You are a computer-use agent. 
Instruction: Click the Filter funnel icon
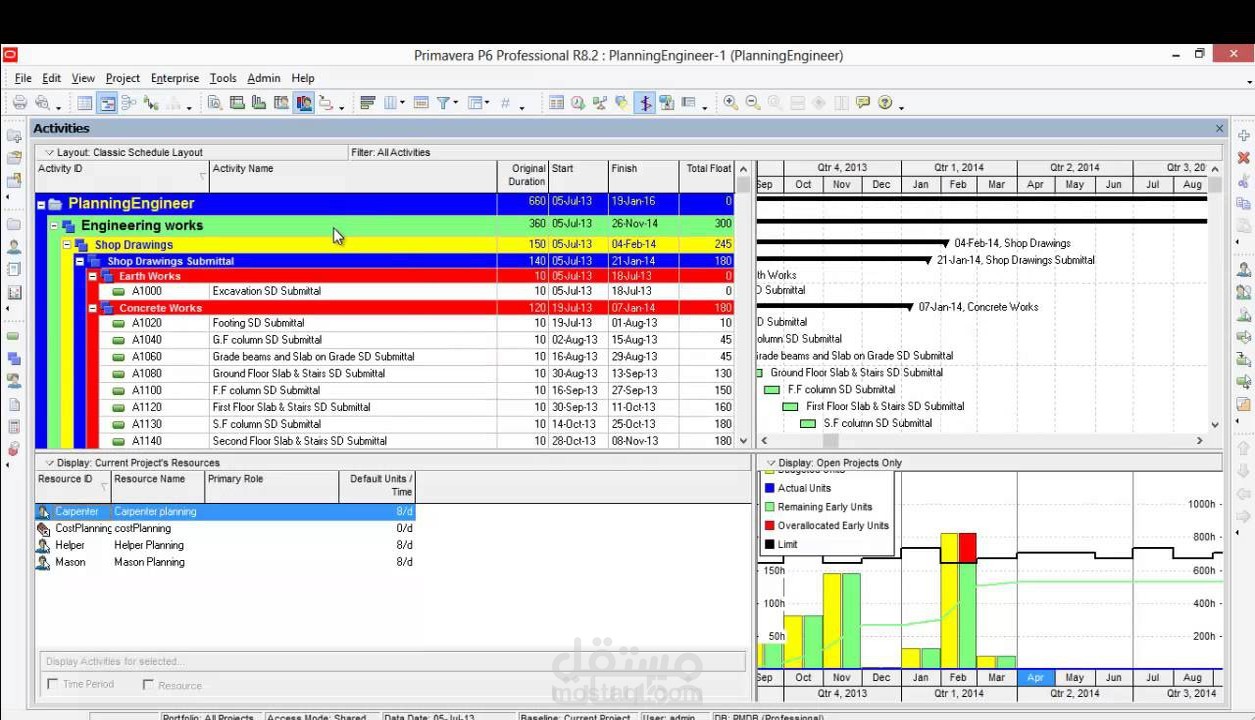tap(444, 102)
